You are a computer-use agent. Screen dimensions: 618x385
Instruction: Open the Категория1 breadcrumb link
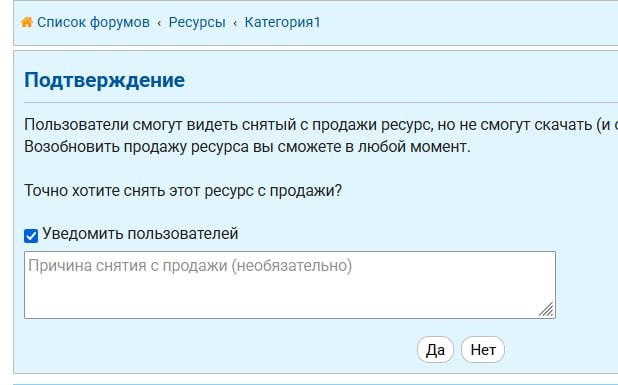click(x=282, y=22)
